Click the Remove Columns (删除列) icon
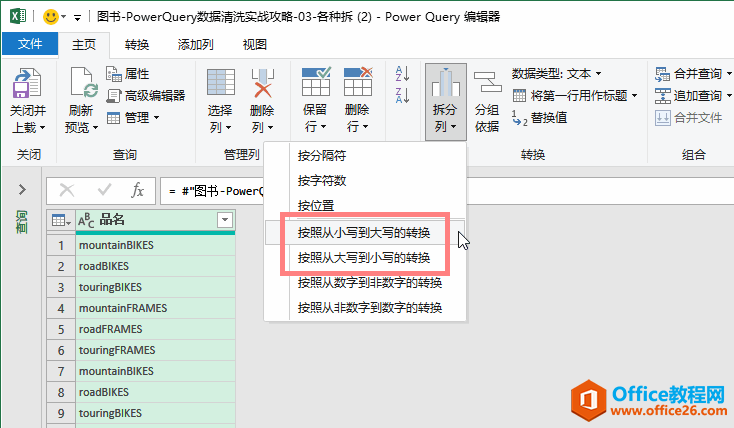Image resolution: width=734 pixels, height=428 pixels. [263, 83]
